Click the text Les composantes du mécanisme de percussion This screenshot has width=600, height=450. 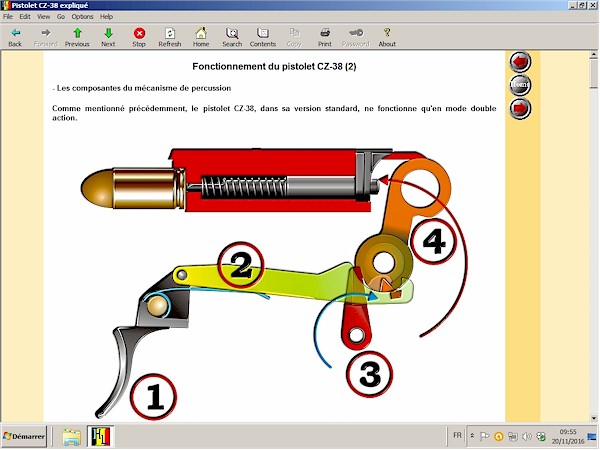[144, 88]
